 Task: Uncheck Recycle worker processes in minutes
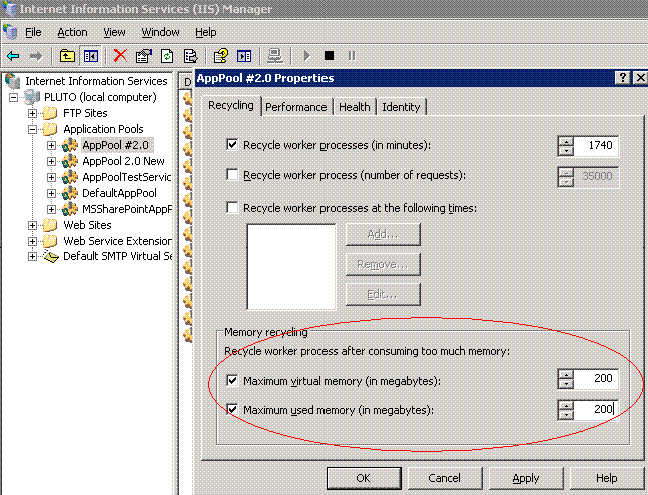(x=232, y=145)
